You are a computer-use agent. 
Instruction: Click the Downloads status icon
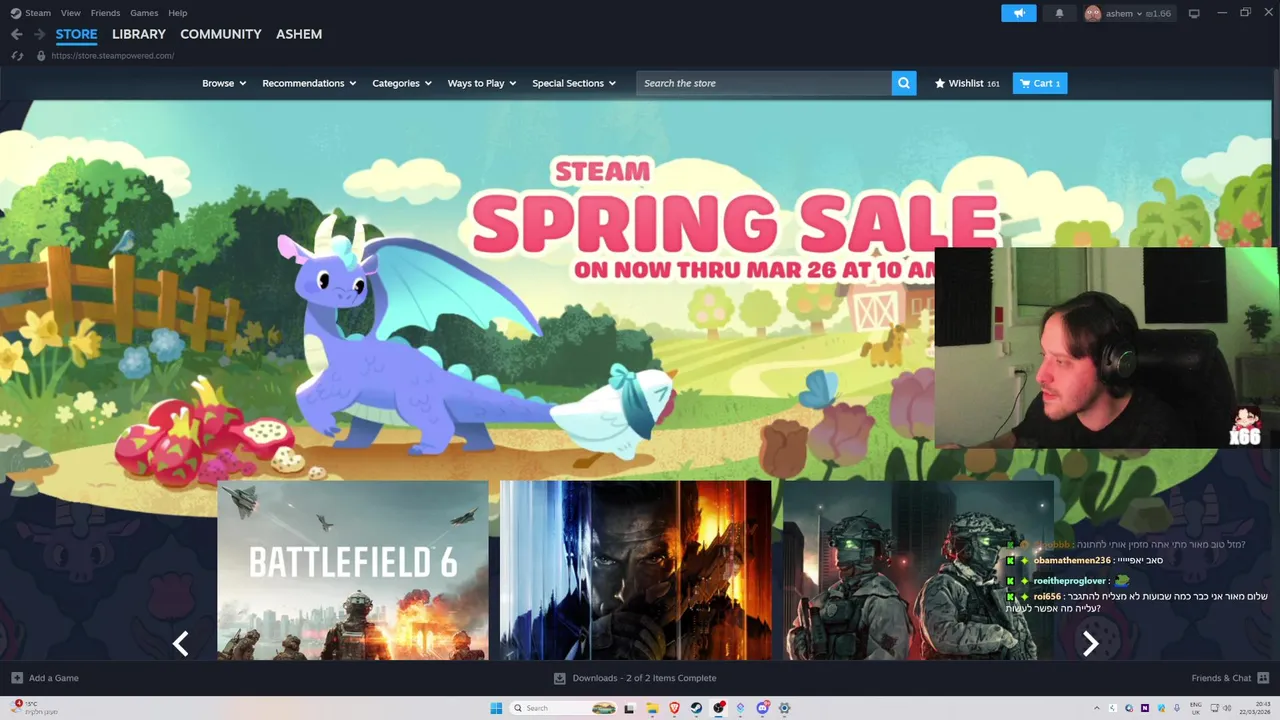tap(560, 678)
